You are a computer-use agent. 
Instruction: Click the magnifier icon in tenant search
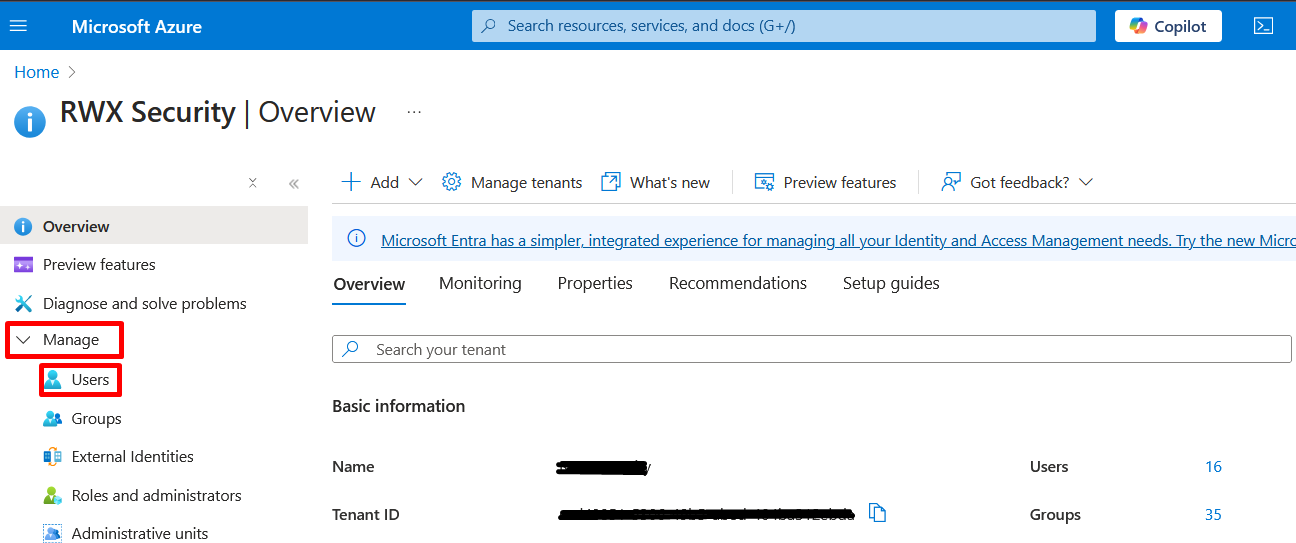pyautogui.click(x=350, y=349)
